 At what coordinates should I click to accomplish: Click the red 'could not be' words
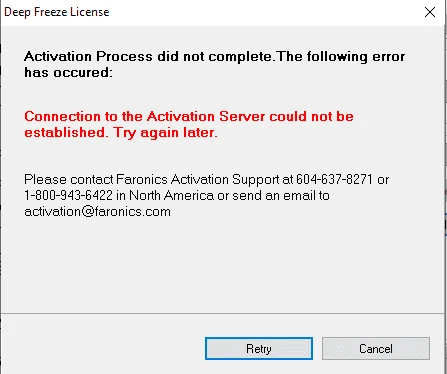pyautogui.click(x=311, y=116)
